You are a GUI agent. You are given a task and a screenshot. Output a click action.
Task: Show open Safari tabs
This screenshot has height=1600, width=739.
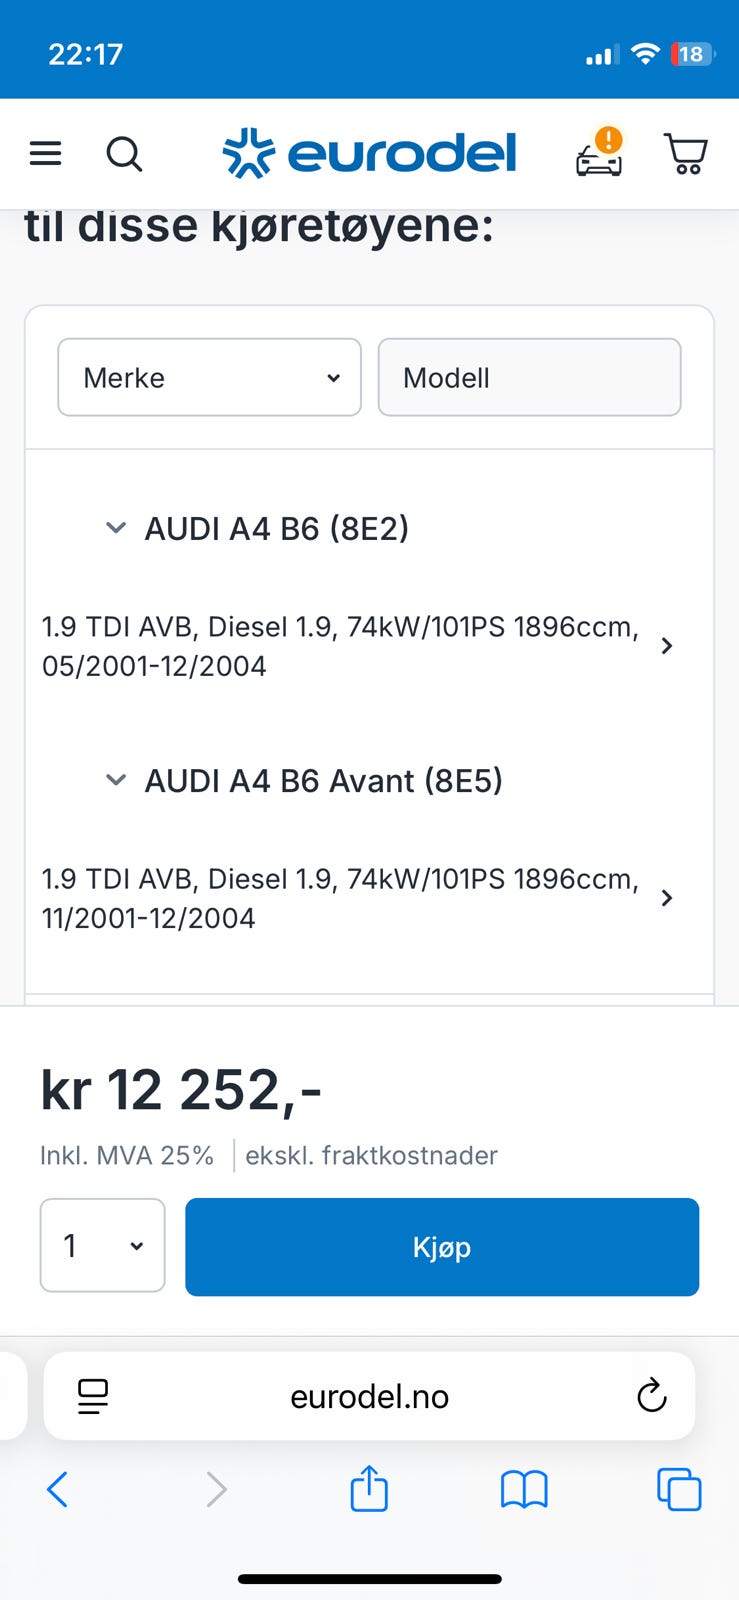(x=679, y=1489)
